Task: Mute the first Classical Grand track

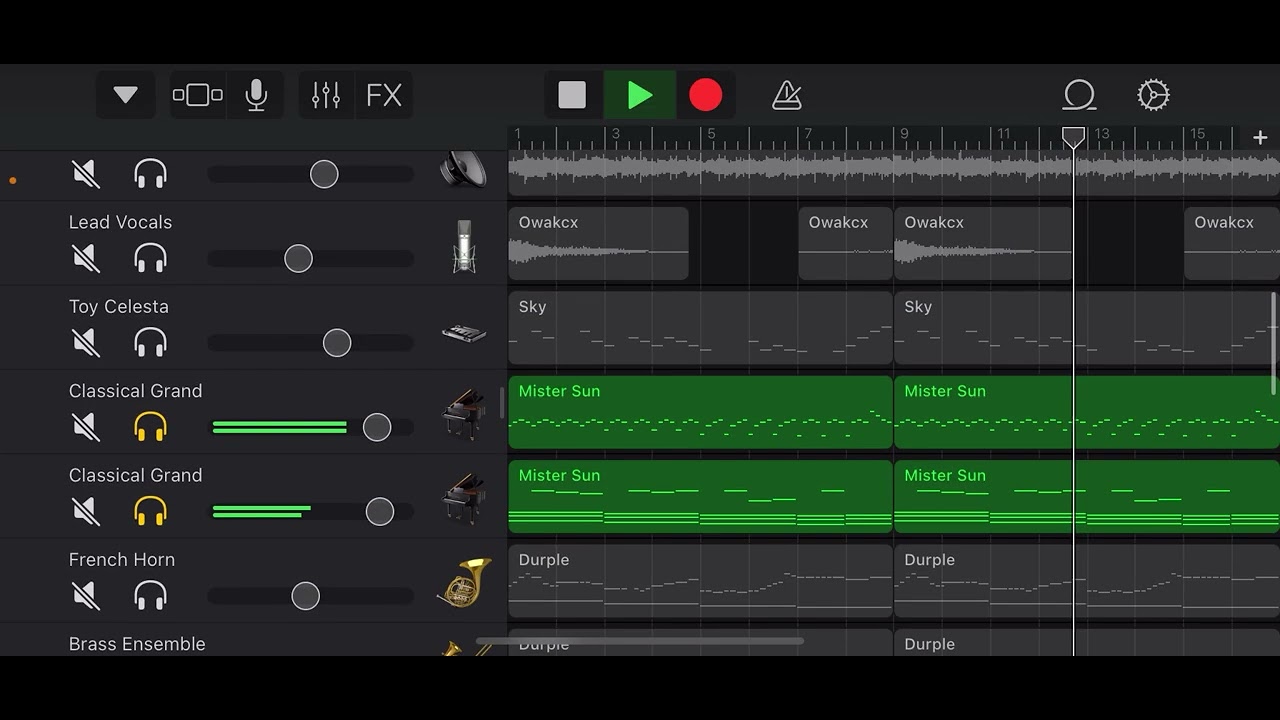Action: 86,428
